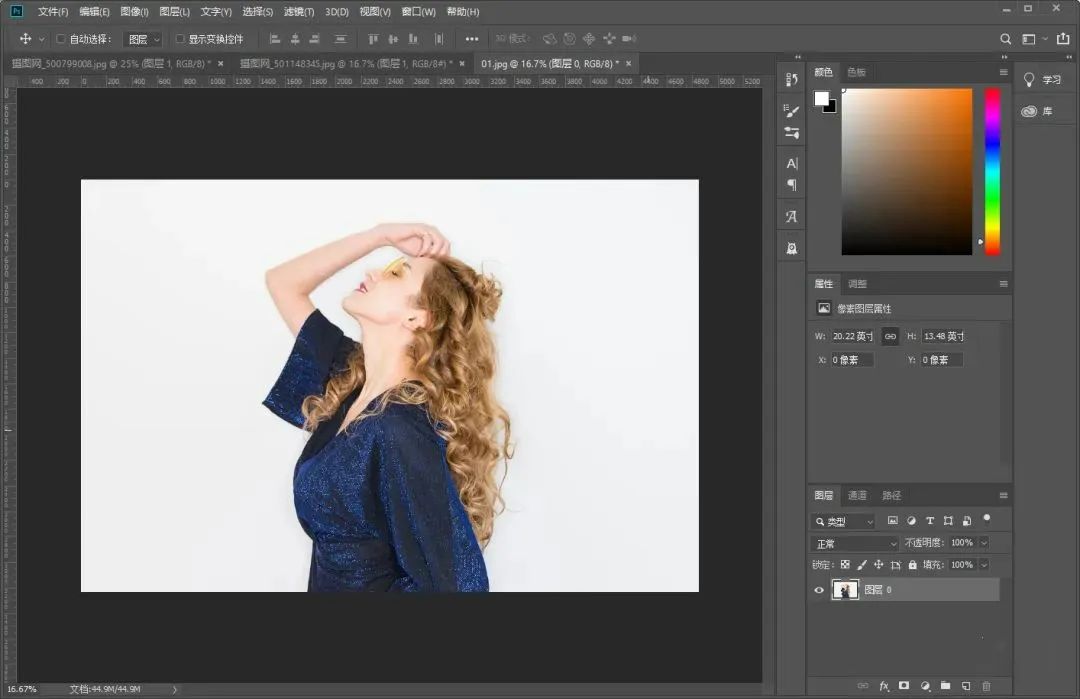
Task: Open the 滤镜(T) menu
Action: click(298, 12)
